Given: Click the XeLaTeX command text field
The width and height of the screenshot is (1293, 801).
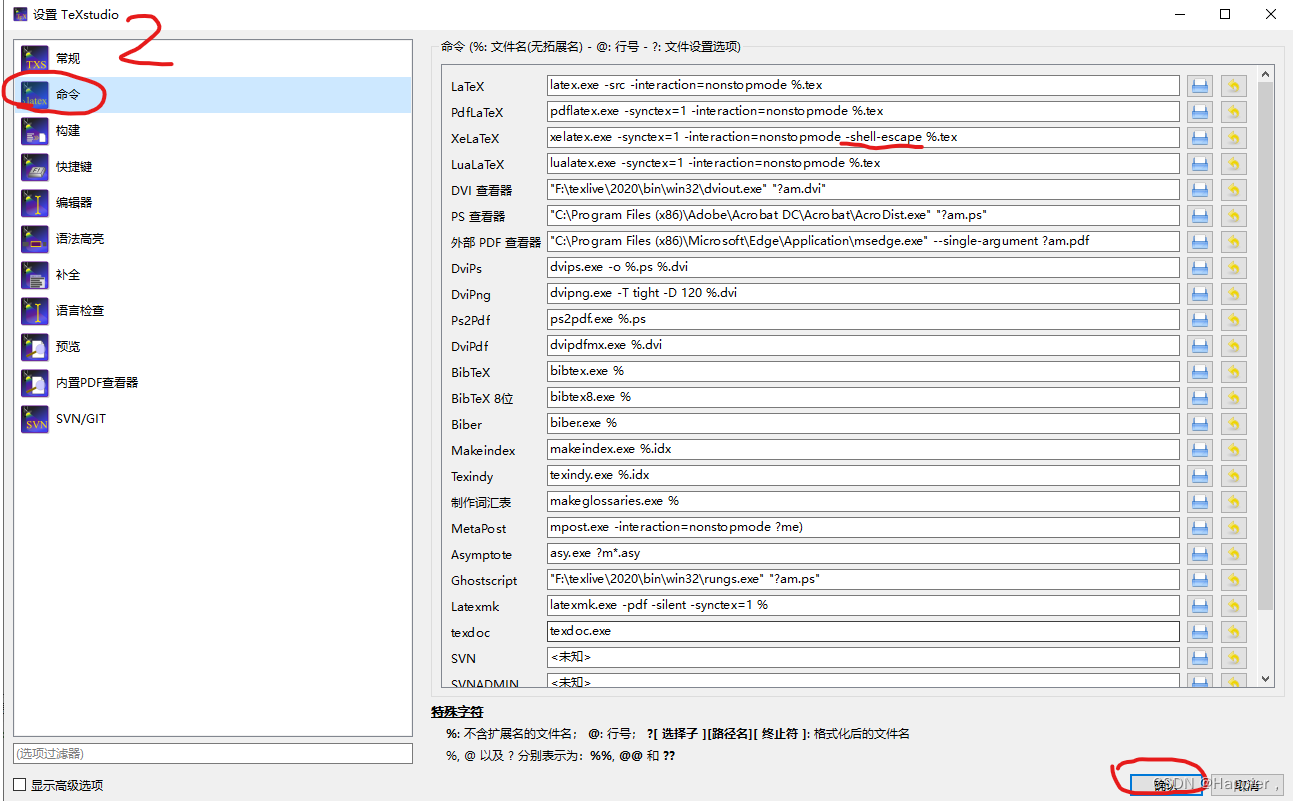Looking at the screenshot, I should 863,137.
